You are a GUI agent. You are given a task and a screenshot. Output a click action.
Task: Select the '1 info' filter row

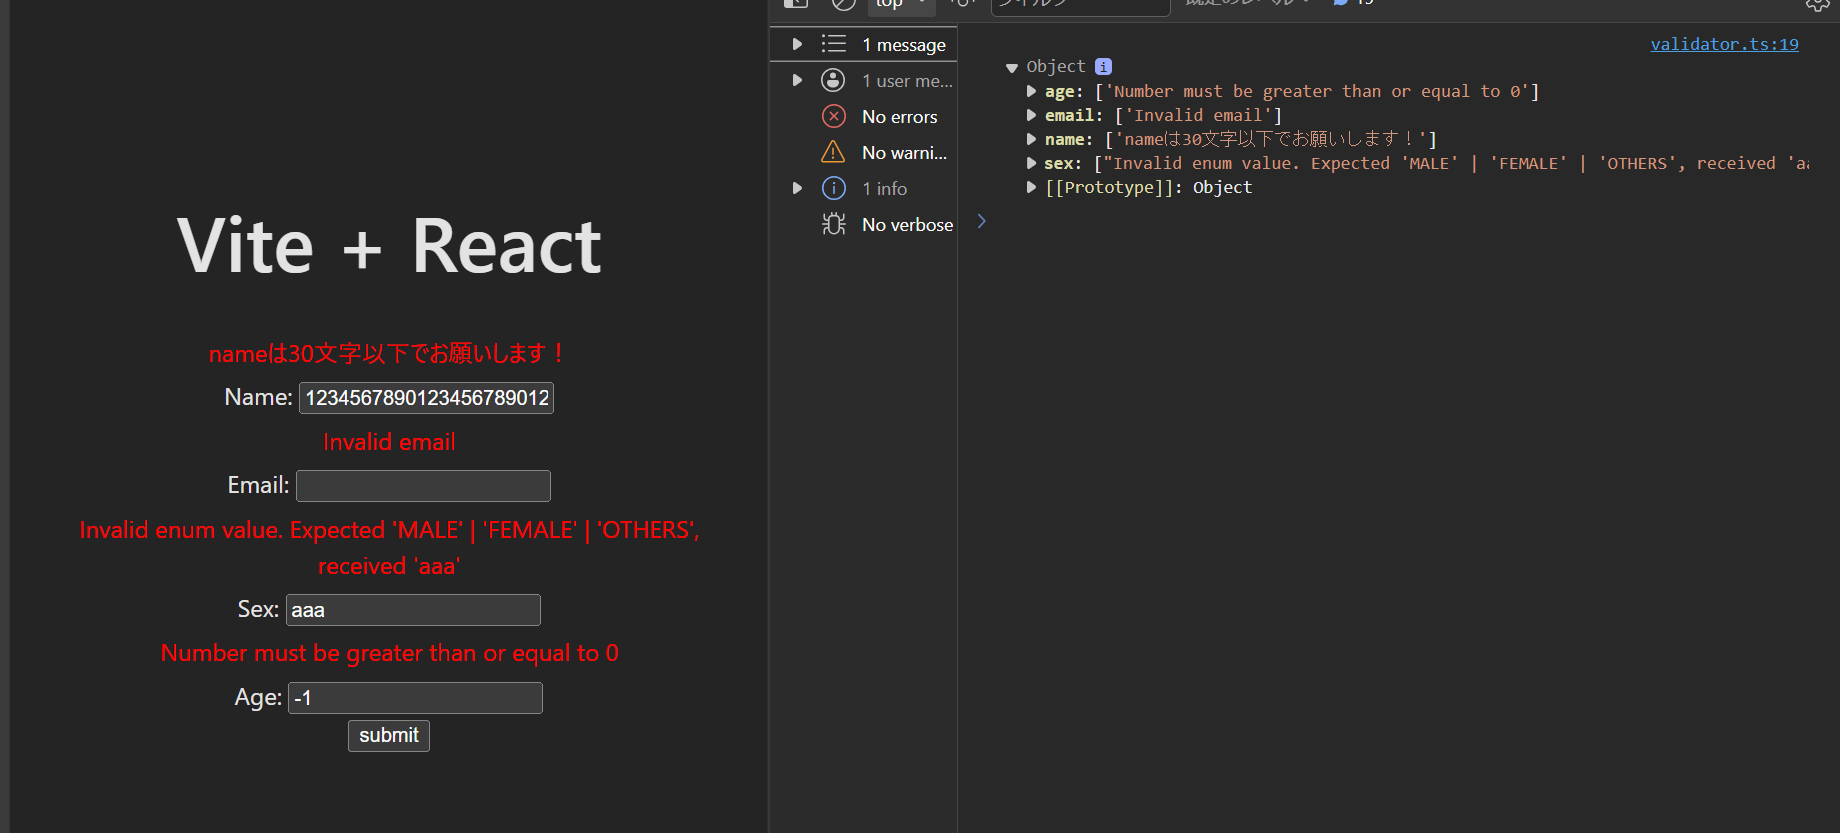864,188
